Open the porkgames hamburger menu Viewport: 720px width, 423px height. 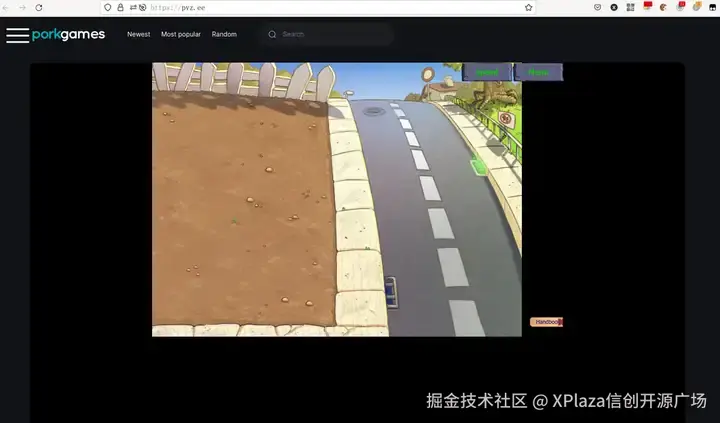18,35
